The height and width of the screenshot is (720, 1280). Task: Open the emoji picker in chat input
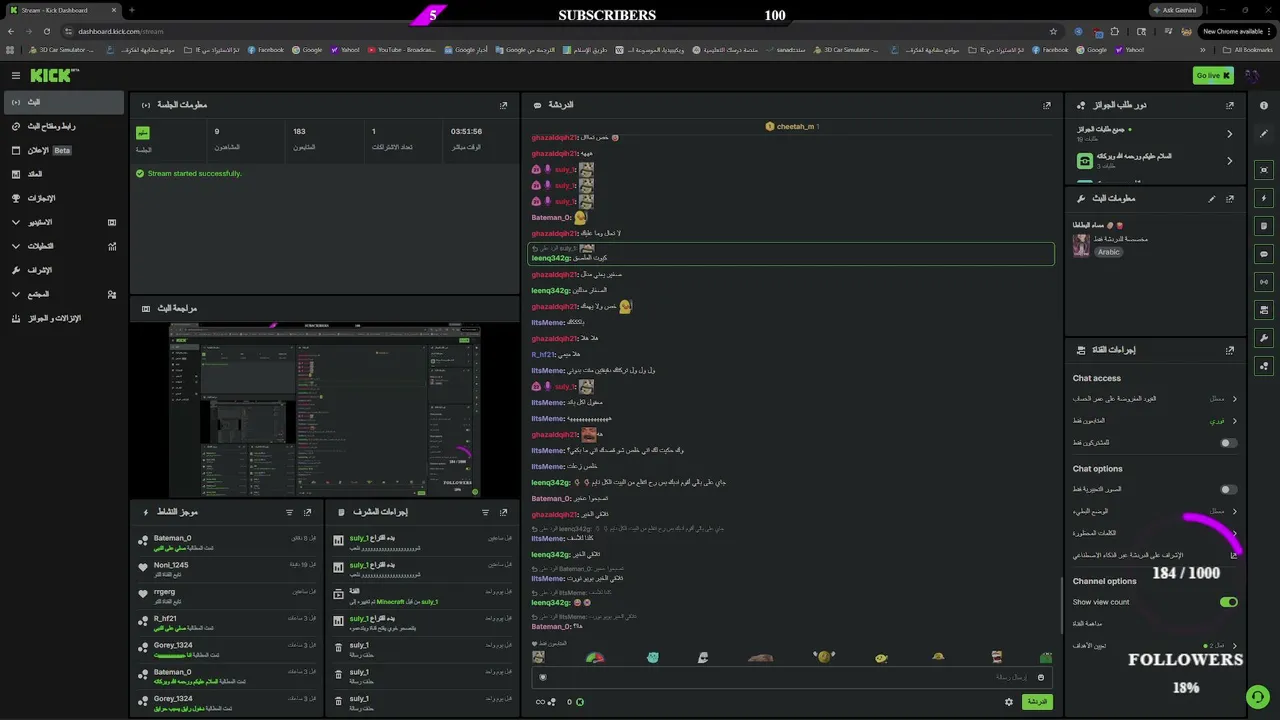[1041, 677]
